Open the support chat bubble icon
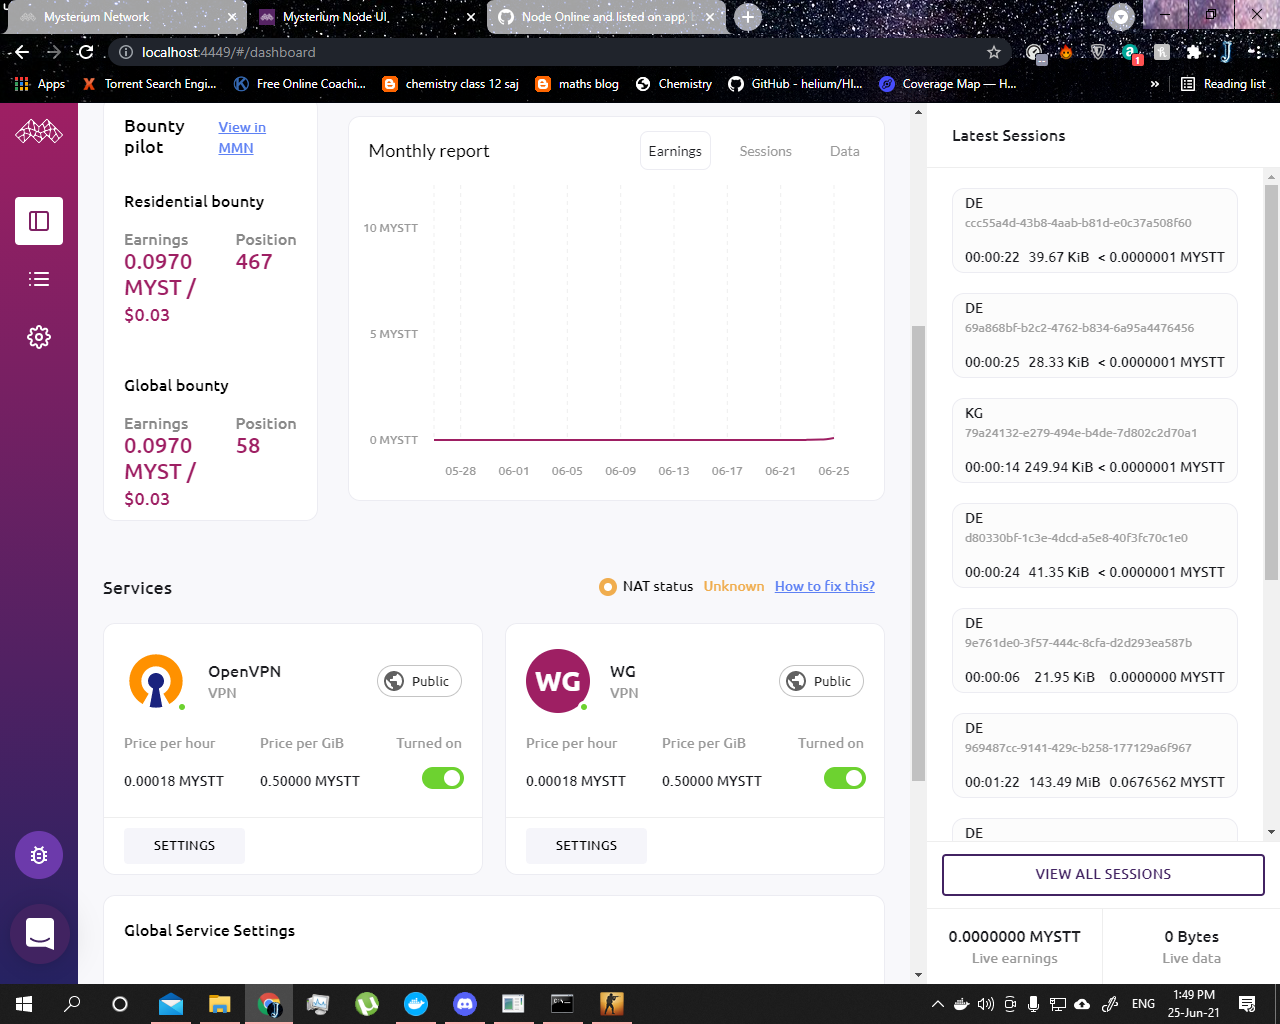 coord(38,933)
